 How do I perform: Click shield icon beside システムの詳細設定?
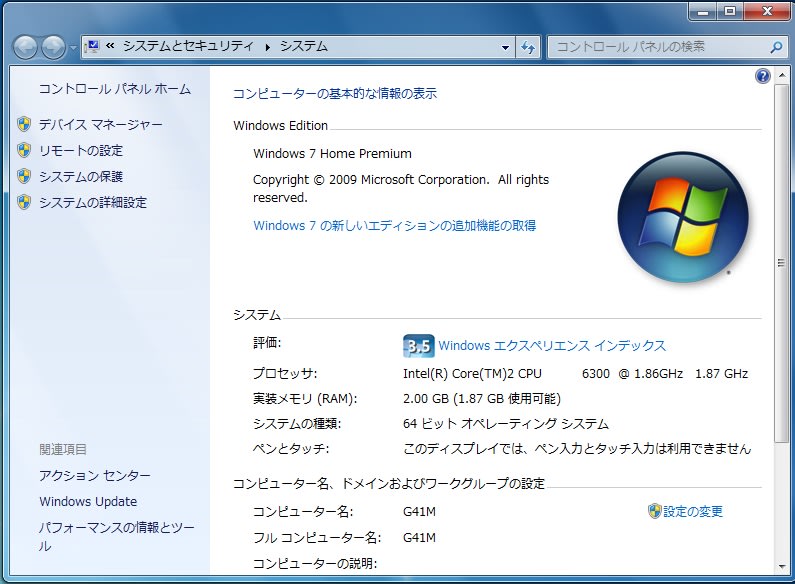(24, 202)
